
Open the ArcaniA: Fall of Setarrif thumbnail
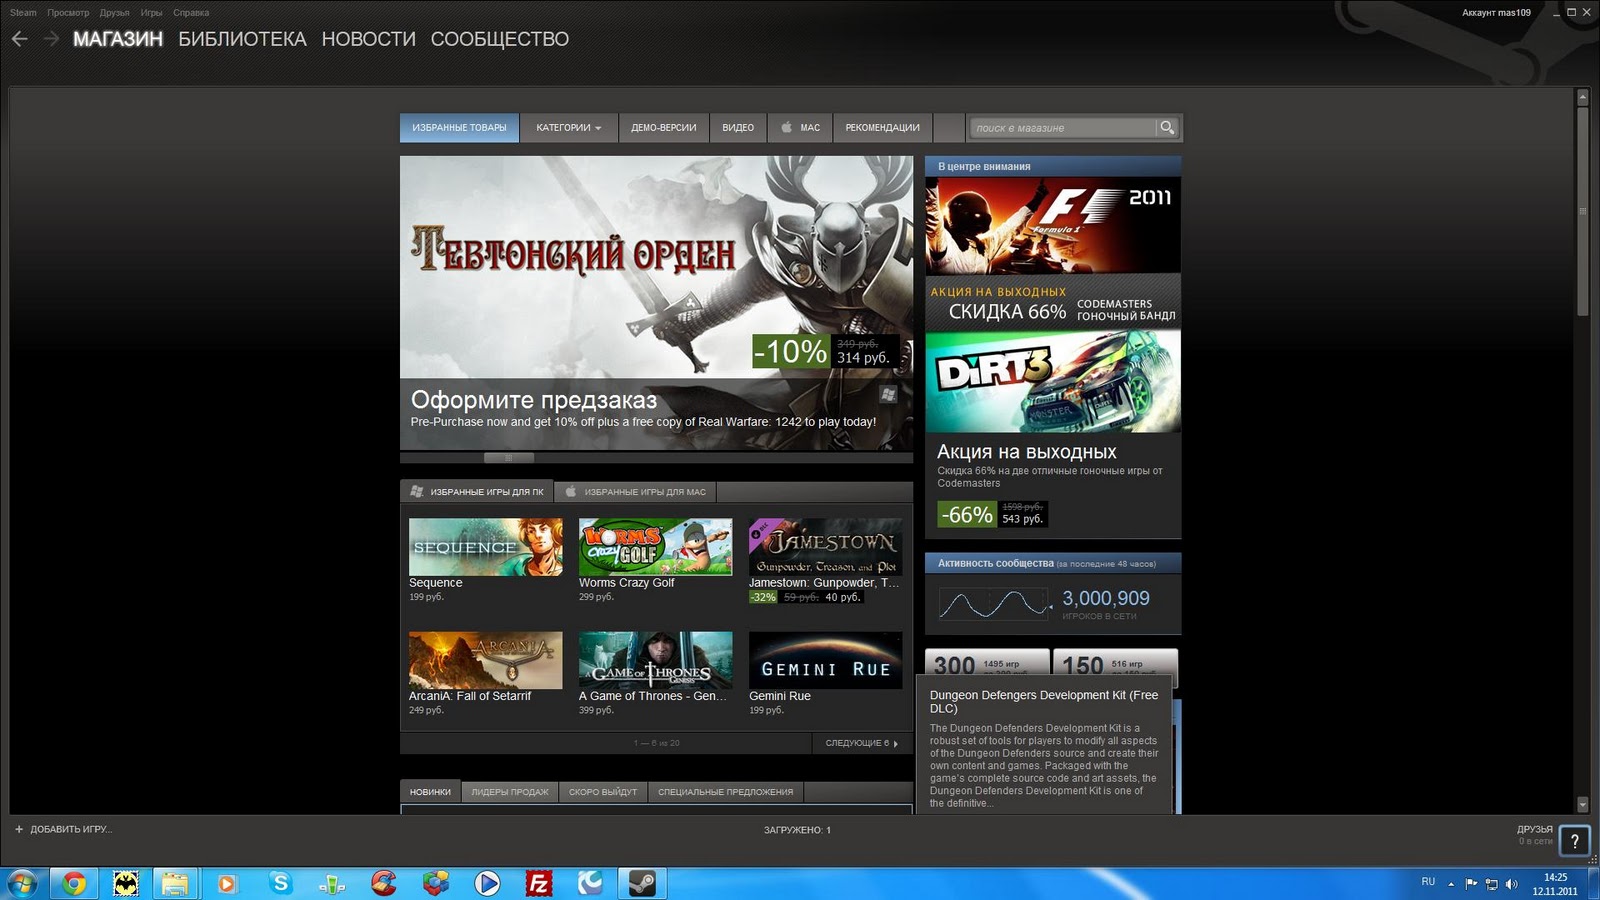click(x=486, y=660)
